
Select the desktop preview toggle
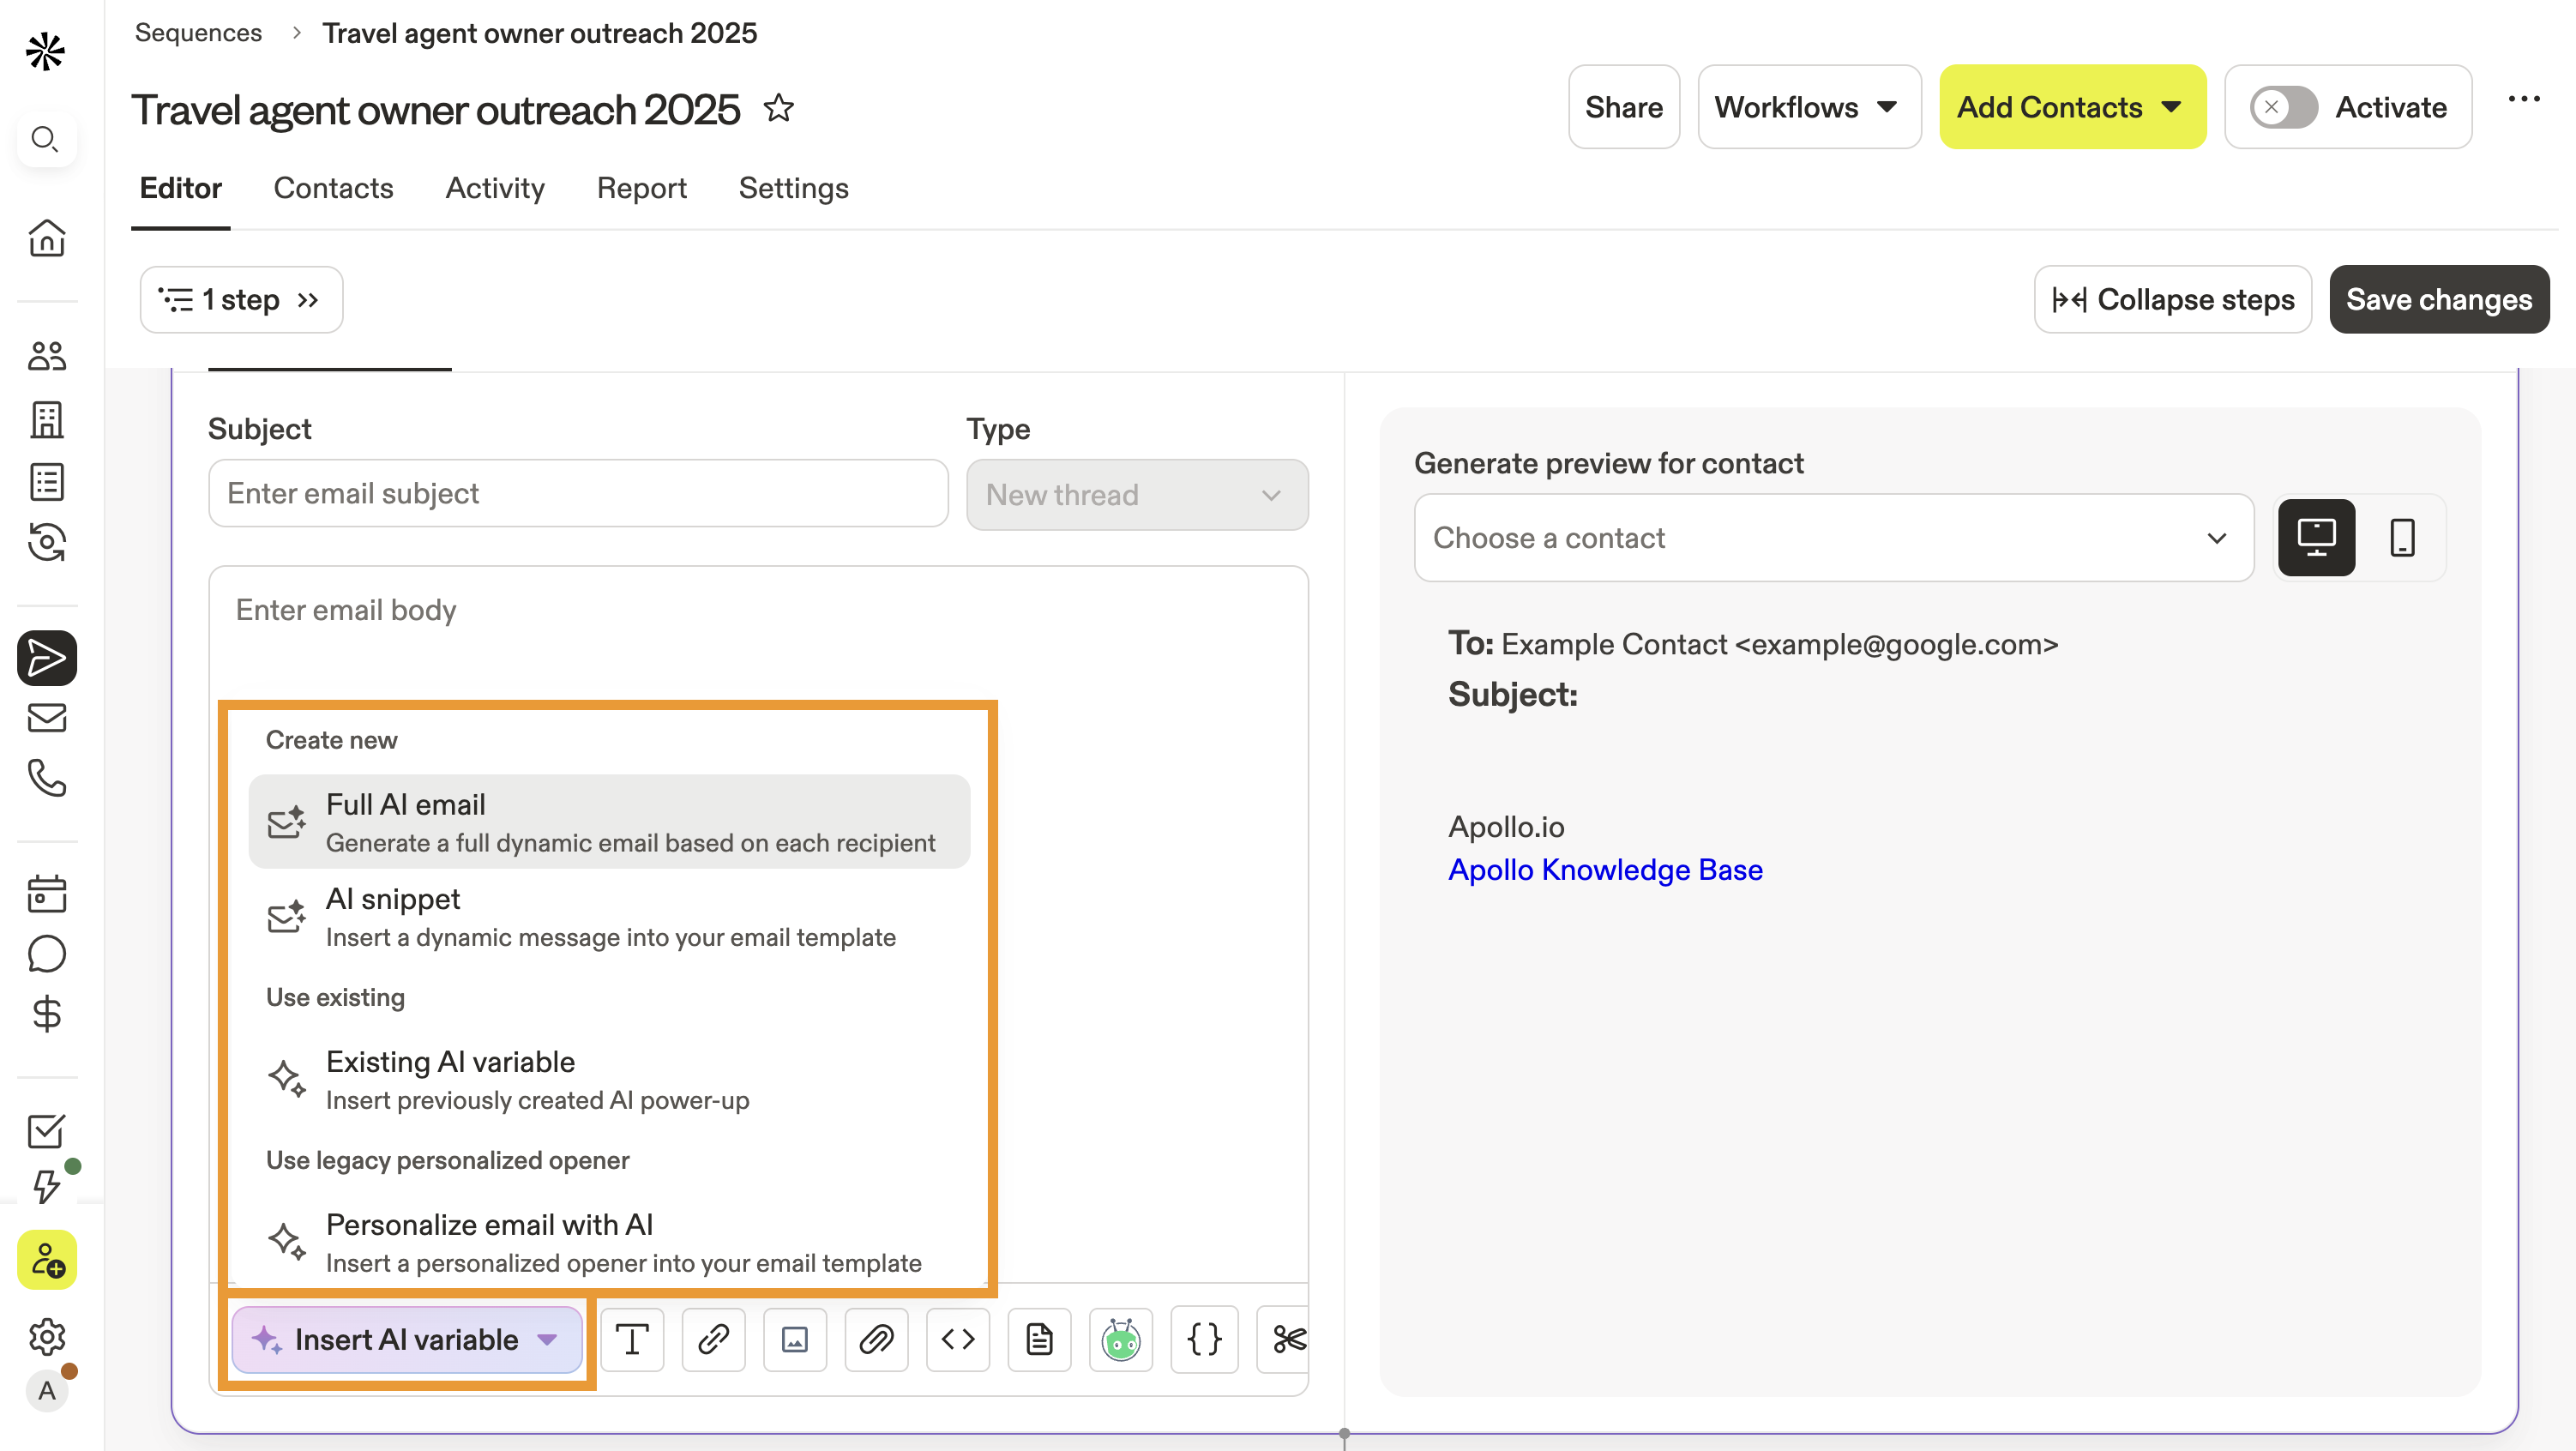[2316, 537]
